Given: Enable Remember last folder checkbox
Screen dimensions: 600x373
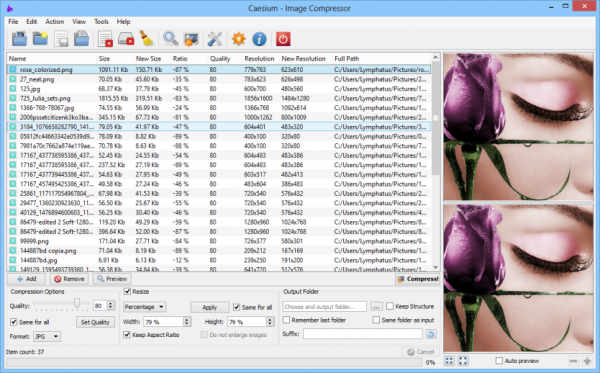Looking at the screenshot, I should (286, 319).
